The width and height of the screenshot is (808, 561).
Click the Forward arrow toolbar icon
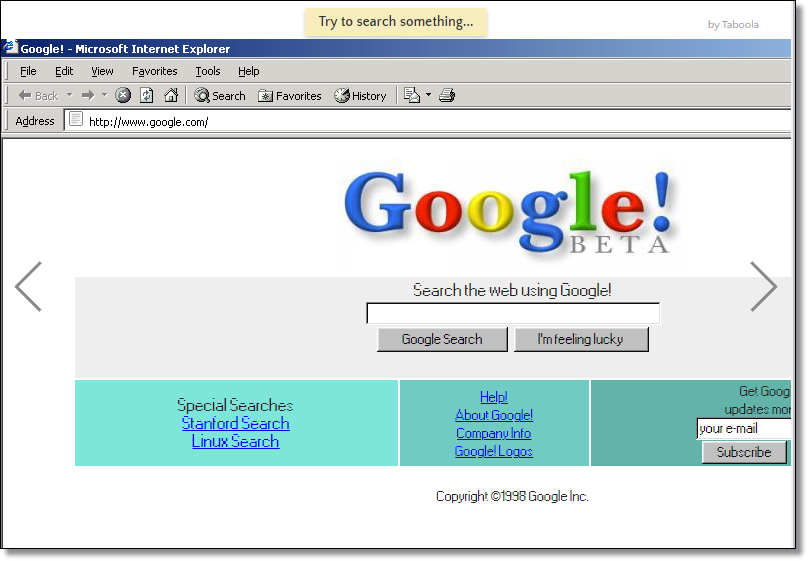coord(88,95)
